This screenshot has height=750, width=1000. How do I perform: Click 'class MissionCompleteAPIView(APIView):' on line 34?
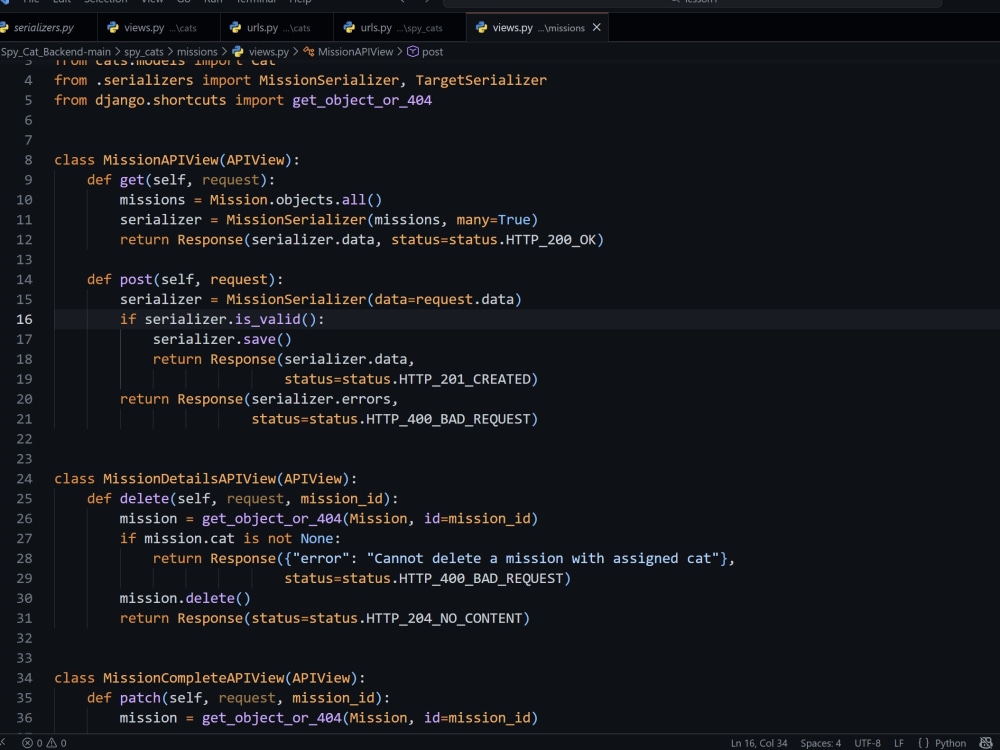point(210,678)
